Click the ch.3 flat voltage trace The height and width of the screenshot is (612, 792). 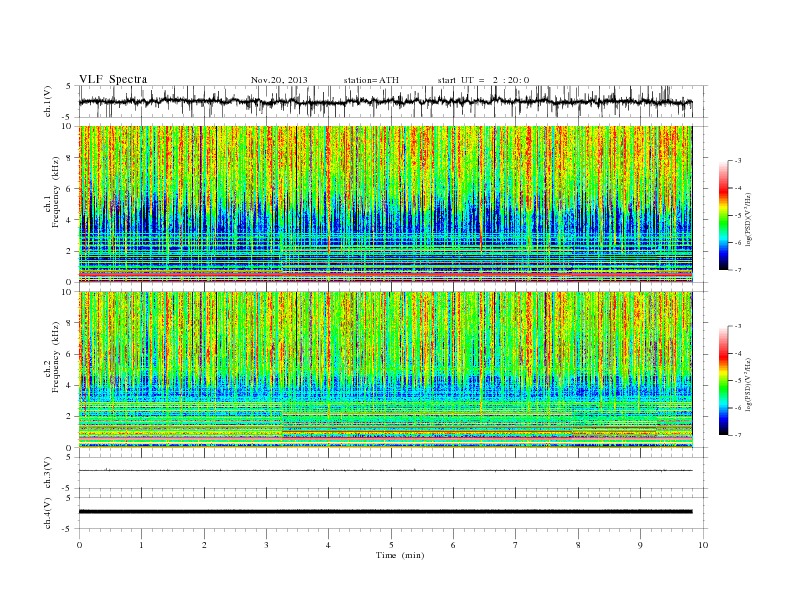point(385,470)
